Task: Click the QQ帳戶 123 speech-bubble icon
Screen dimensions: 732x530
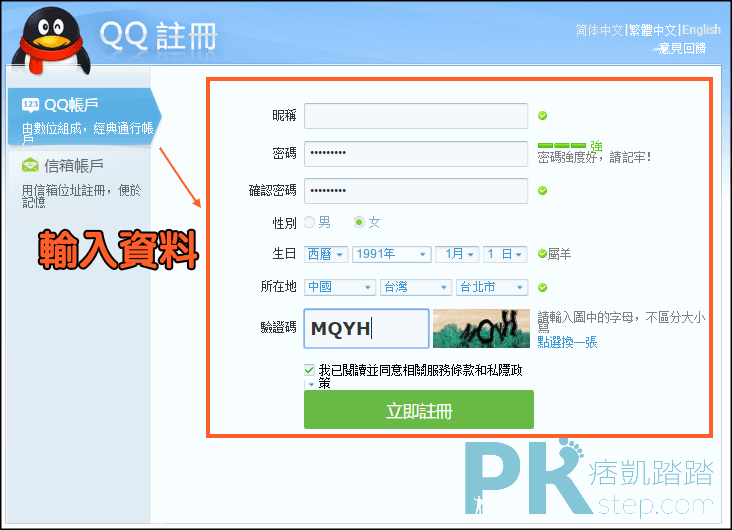Action: (30, 105)
